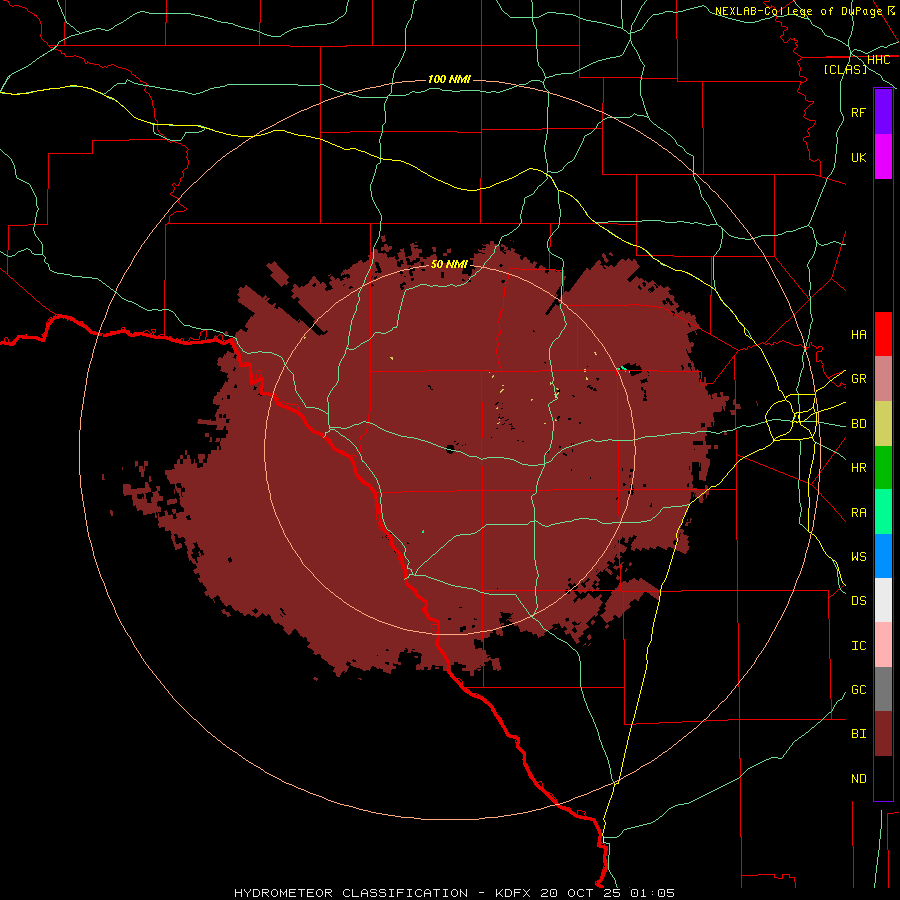
Task: Click the WS legend label
Action: click(x=858, y=556)
